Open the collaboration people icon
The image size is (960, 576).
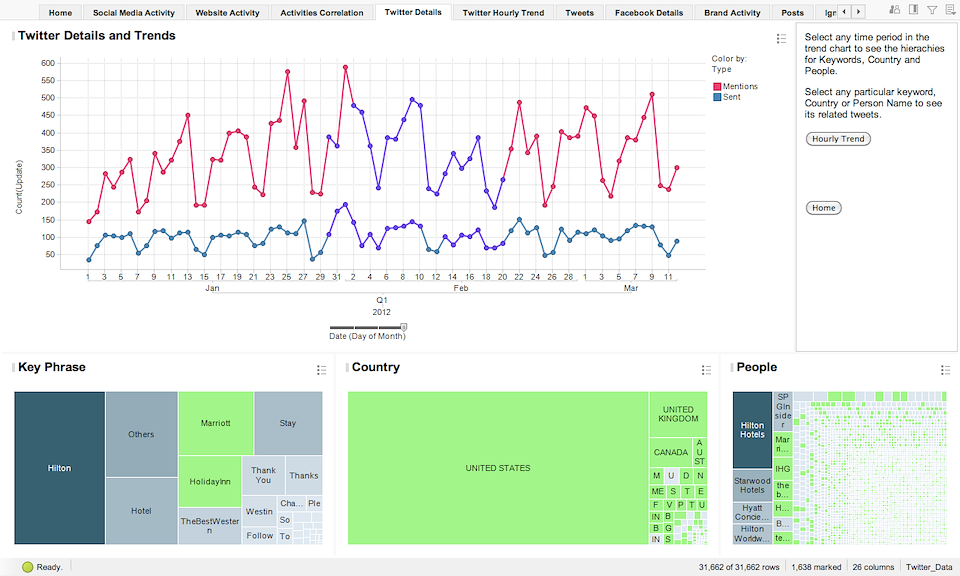pos(894,10)
